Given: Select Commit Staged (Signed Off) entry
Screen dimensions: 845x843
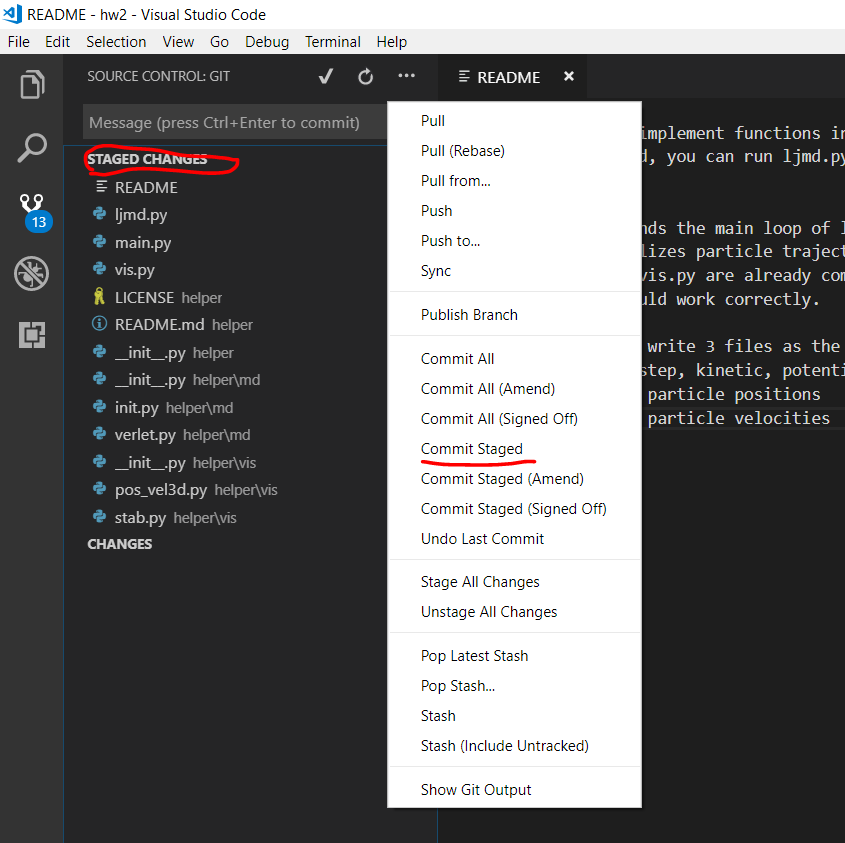Looking at the screenshot, I should point(514,509).
